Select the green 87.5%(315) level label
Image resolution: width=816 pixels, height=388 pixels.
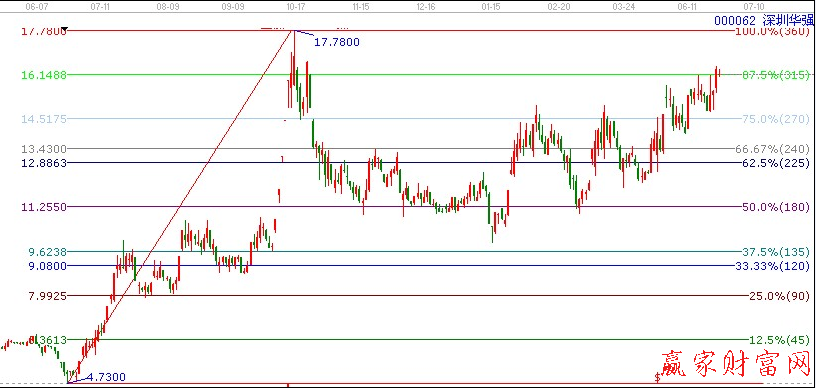pos(775,75)
